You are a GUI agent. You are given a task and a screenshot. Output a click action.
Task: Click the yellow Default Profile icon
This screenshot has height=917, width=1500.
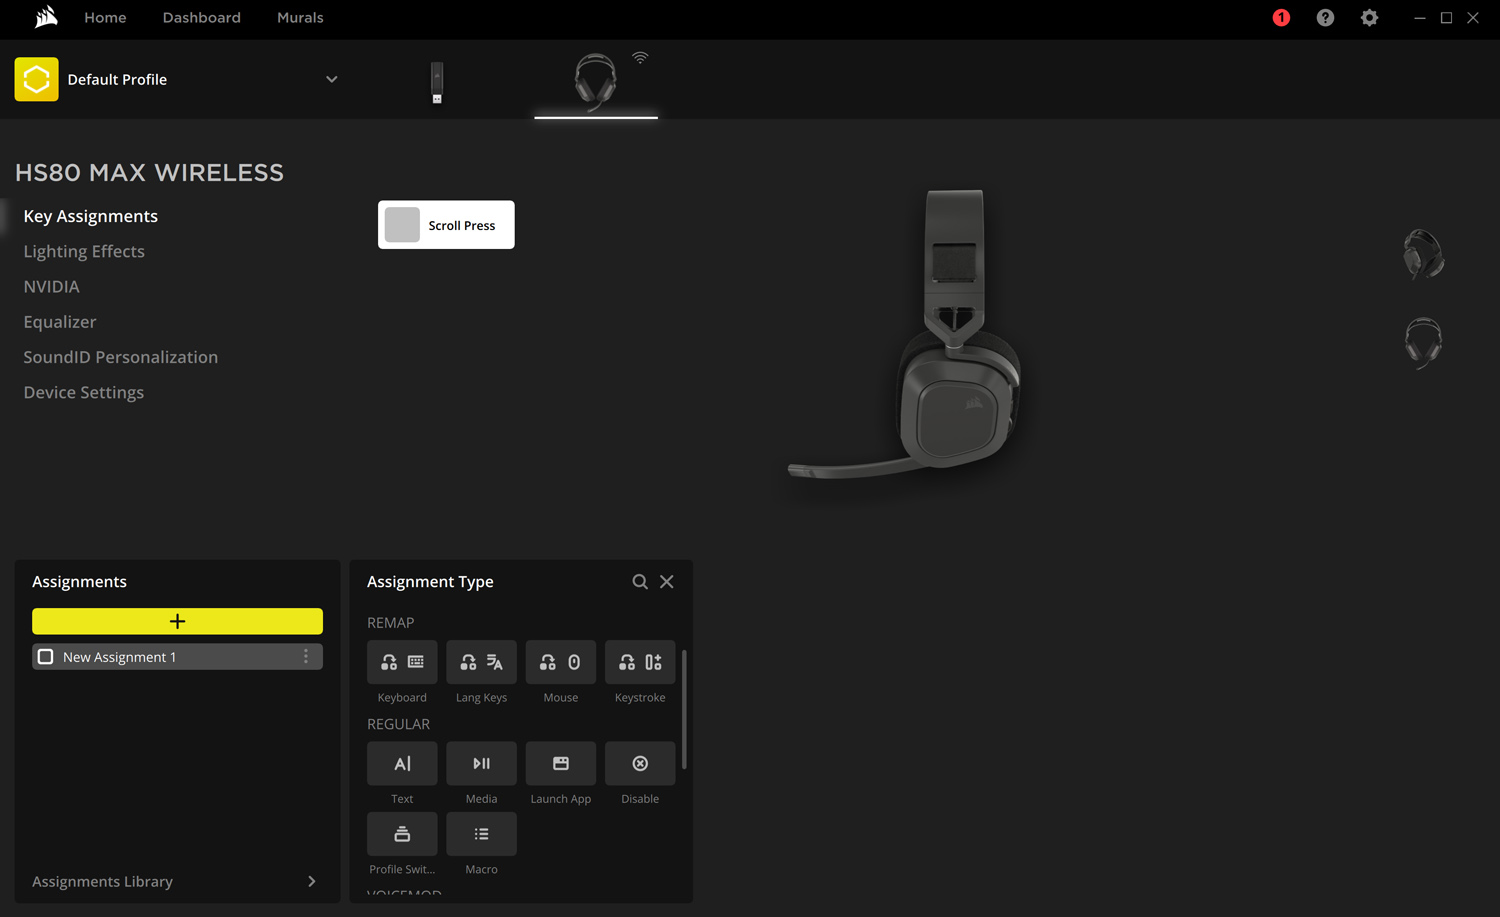coord(37,79)
